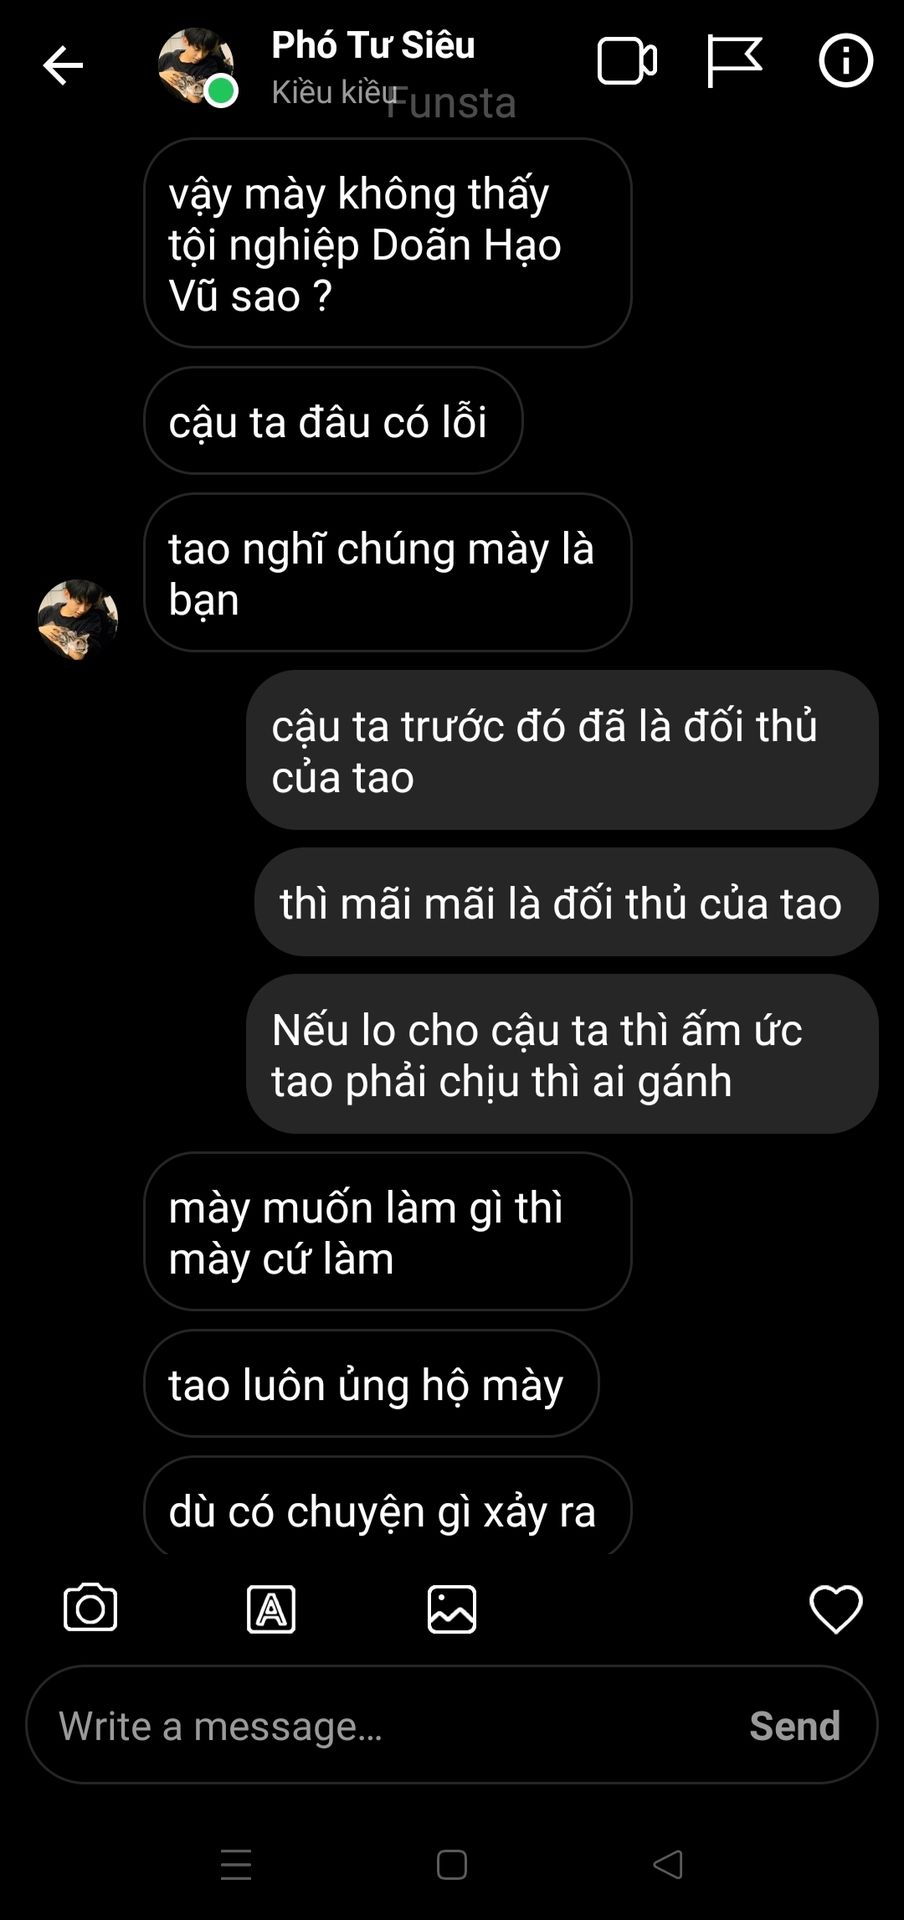Open the camera icon above message field

pyautogui.click(x=90, y=1608)
